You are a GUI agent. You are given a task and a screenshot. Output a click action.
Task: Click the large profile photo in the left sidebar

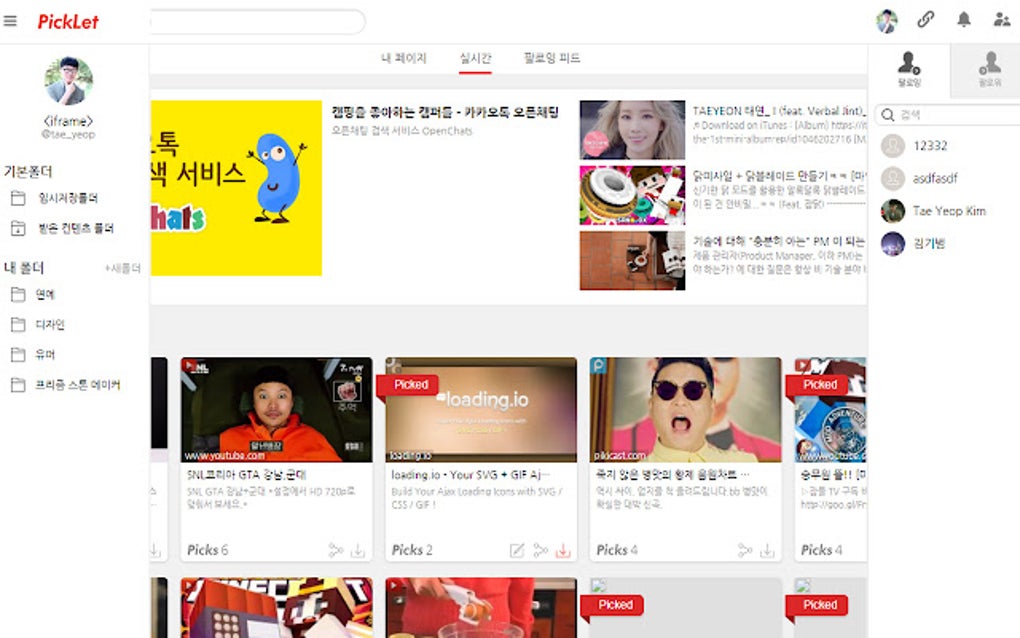(x=68, y=81)
